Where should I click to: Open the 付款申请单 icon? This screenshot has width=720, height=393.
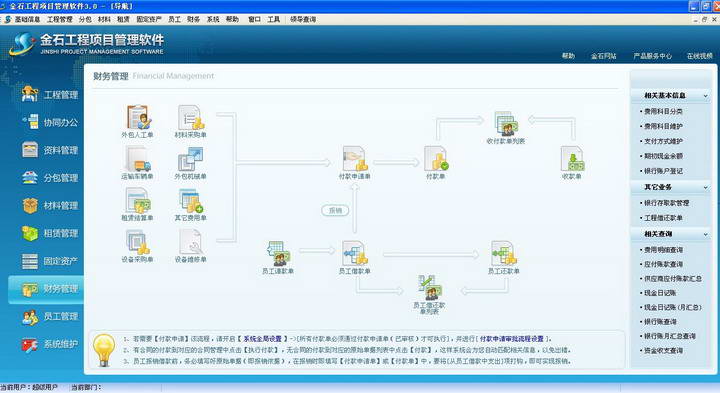(x=354, y=159)
